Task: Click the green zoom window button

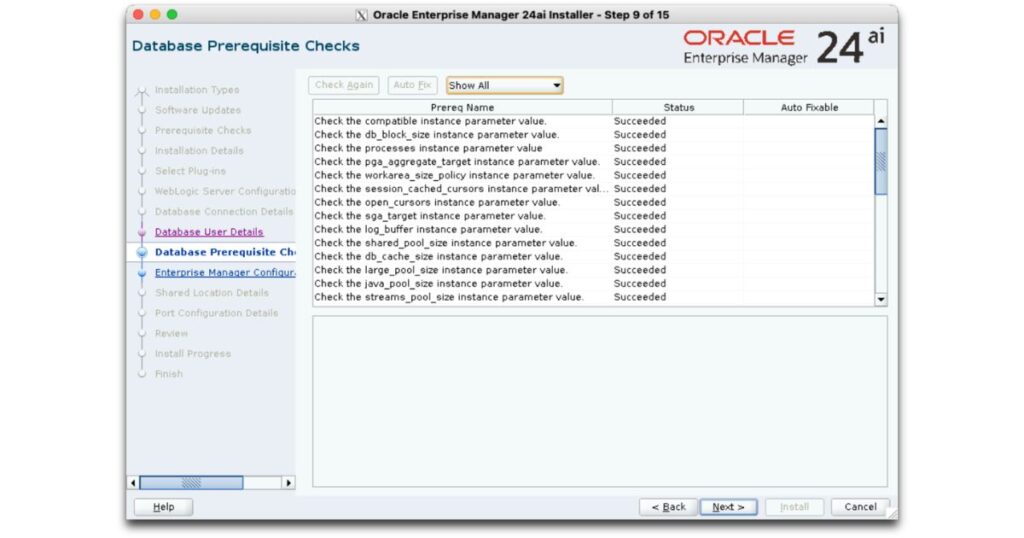Action: tap(172, 14)
